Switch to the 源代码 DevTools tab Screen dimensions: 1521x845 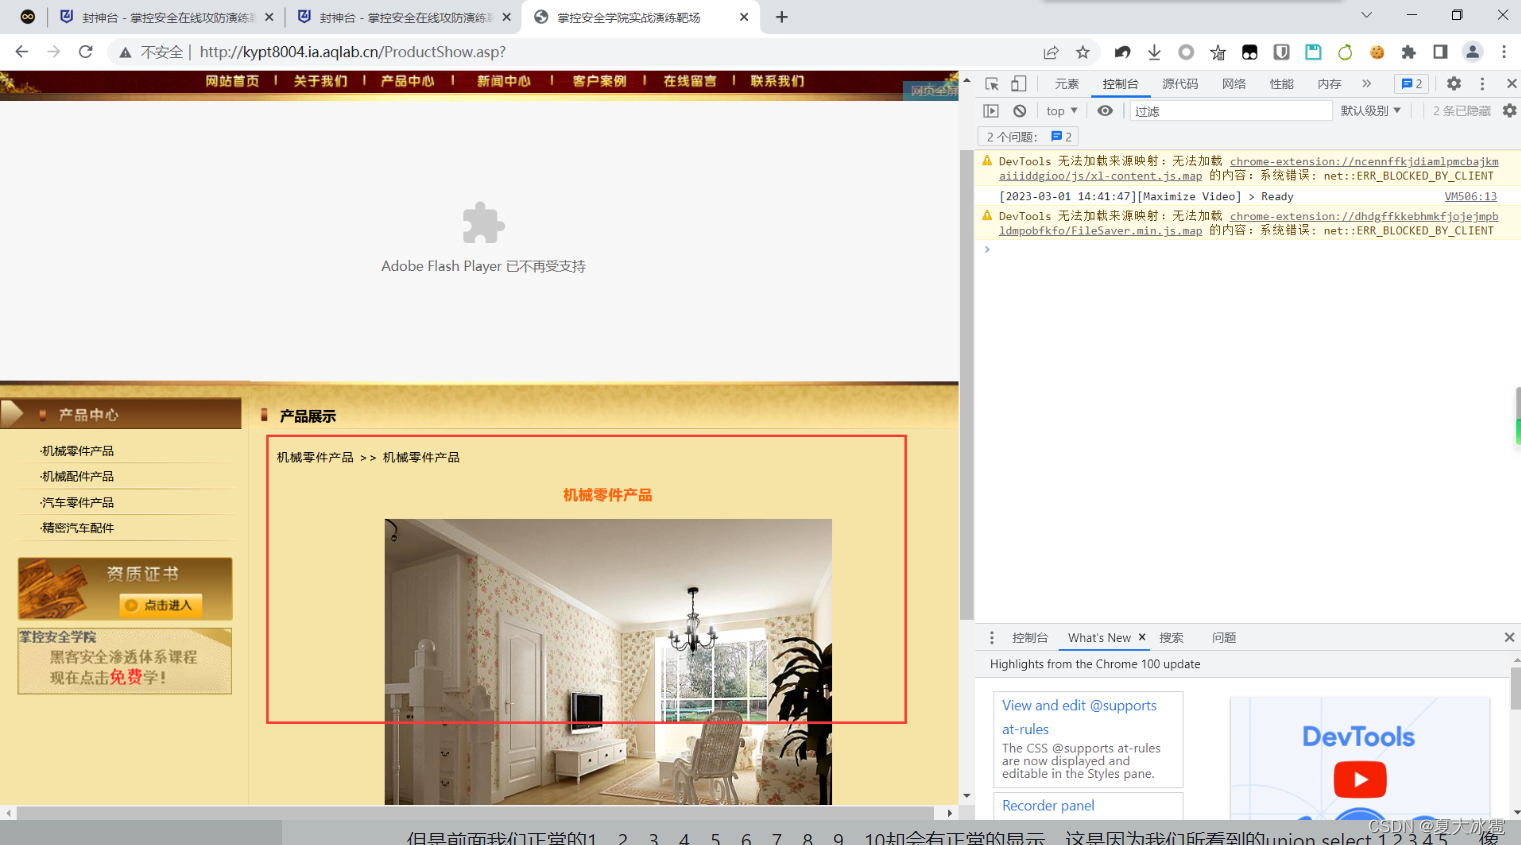(1180, 84)
